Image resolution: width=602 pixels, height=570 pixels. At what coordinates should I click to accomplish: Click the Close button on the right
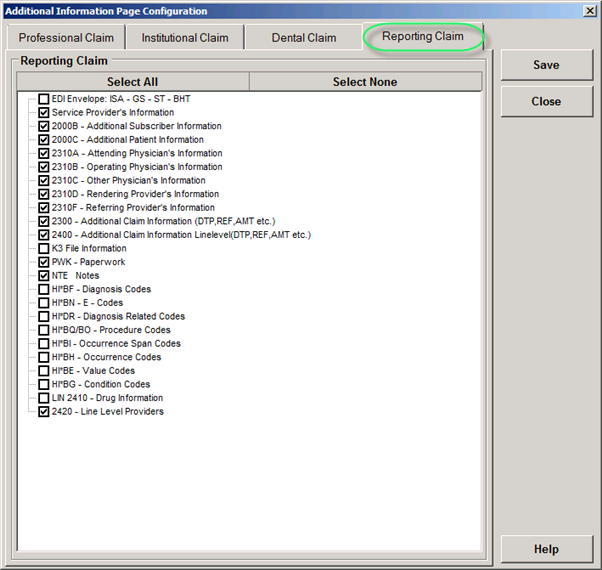pos(546,101)
